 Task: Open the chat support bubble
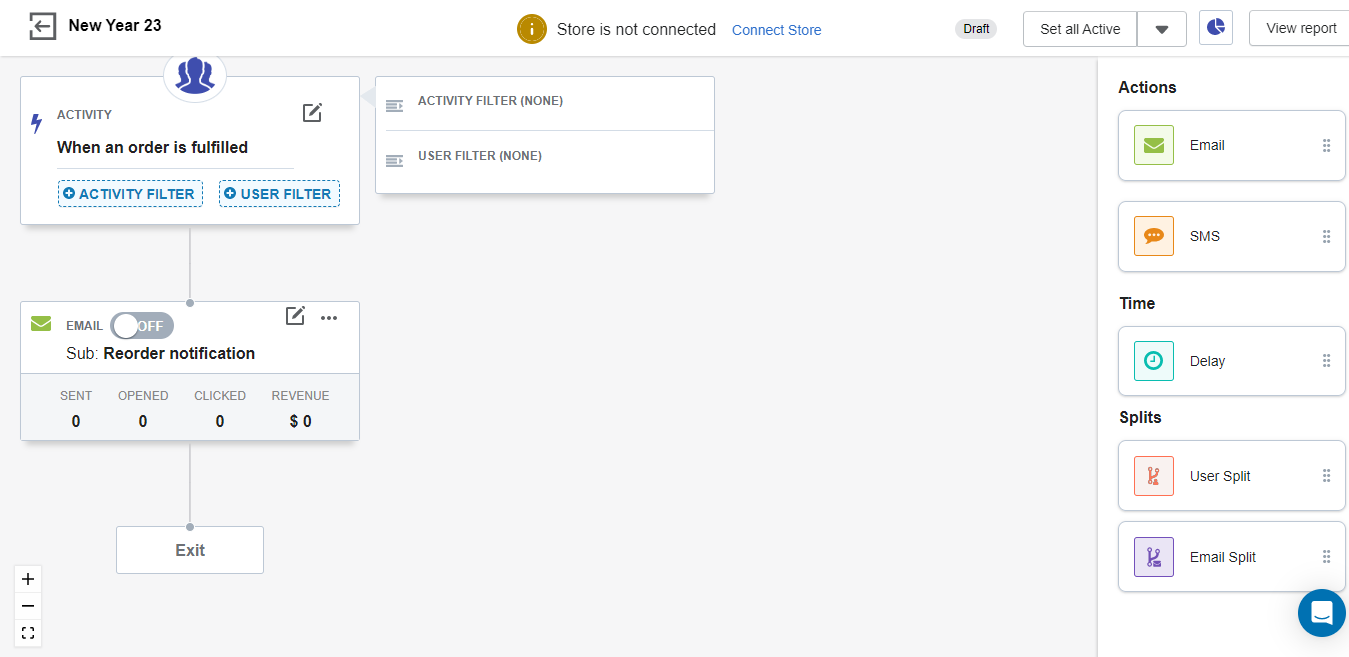pyautogui.click(x=1322, y=613)
